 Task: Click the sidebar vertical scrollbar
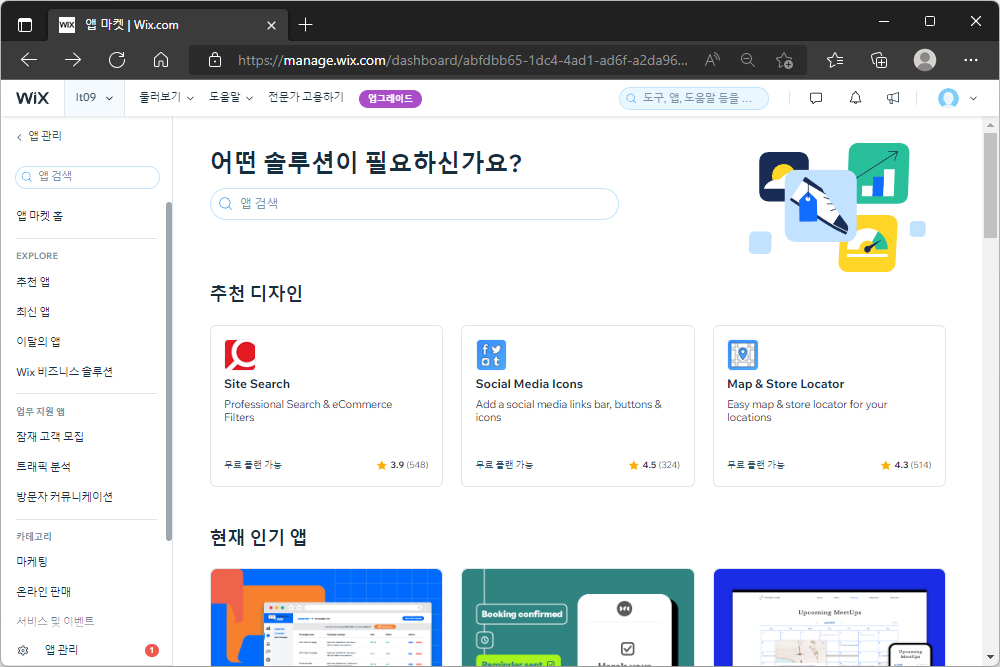tap(168, 371)
